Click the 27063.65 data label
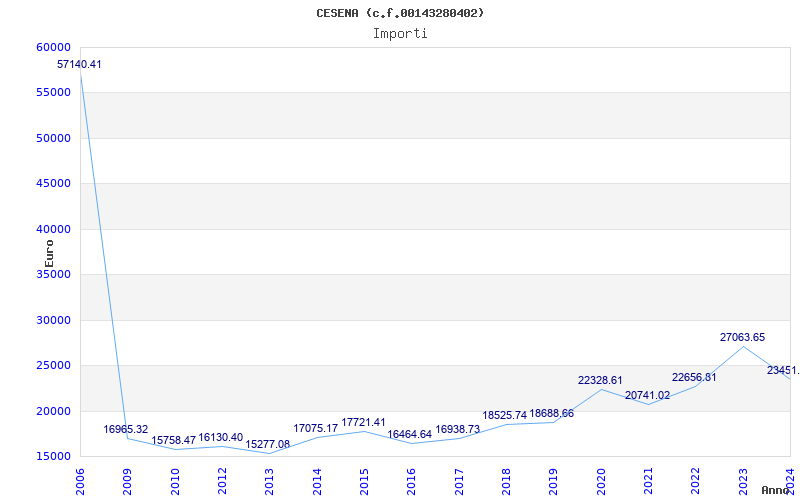 pyautogui.click(x=742, y=337)
